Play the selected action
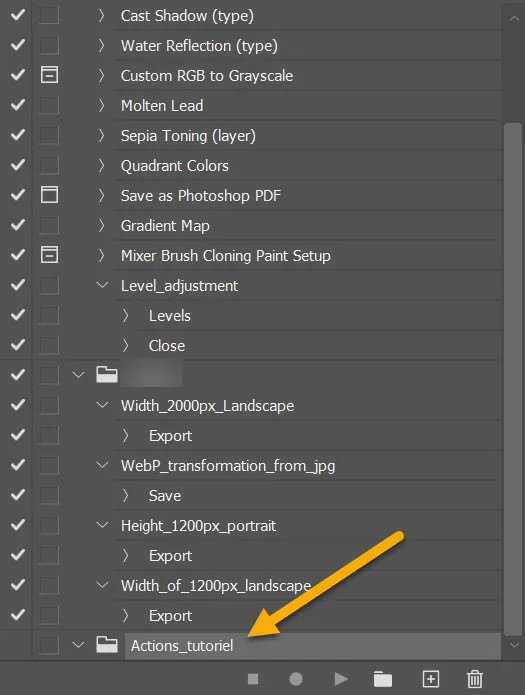 pos(341,679)
